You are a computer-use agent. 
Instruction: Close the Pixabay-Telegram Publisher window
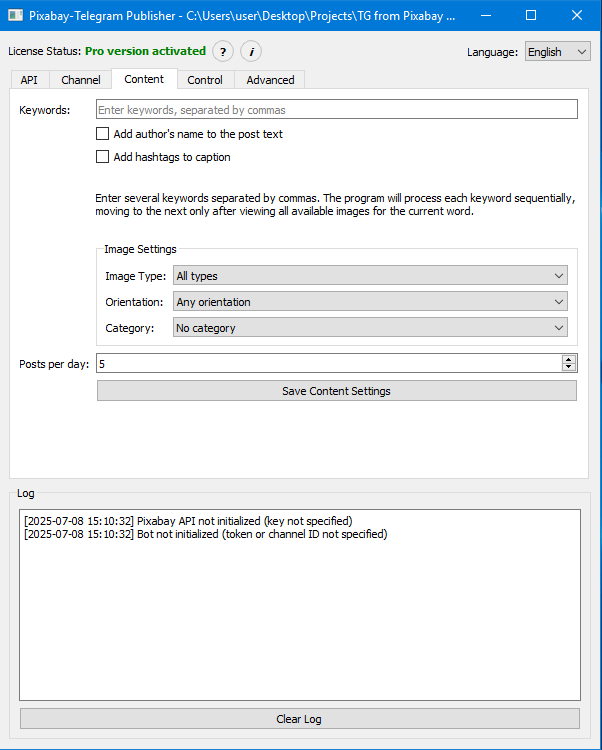tap(577, 15)
